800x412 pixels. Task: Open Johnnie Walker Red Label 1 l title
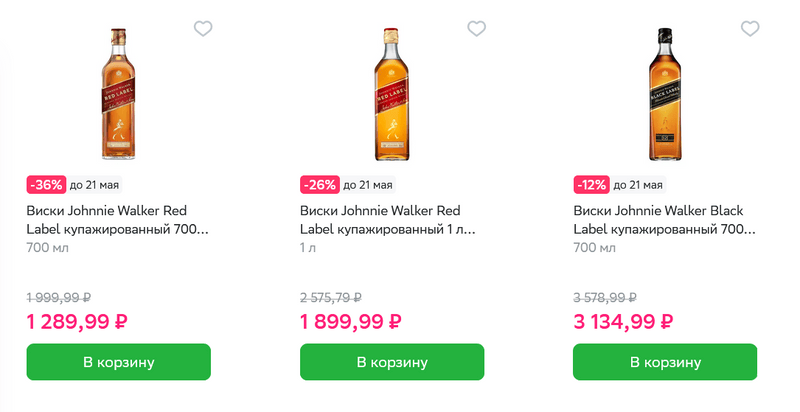click(388, 220)
